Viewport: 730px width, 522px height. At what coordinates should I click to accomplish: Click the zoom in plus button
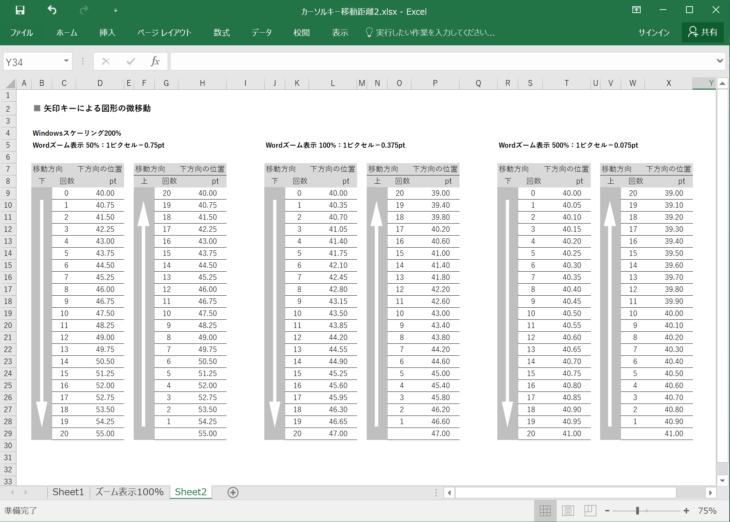(x=686, y=510)
